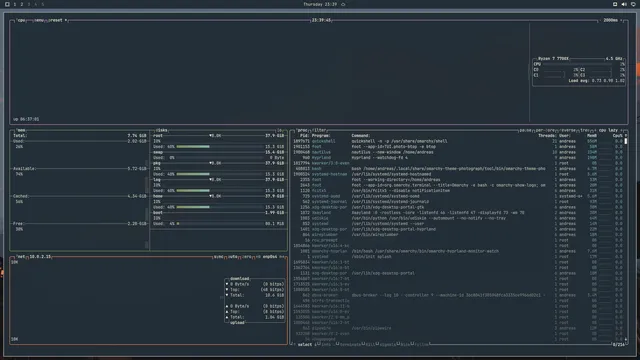This screenshot has width=640, height=360.
Task: Switch to workspace 2 in top bar
Action: tap(22, 4)
